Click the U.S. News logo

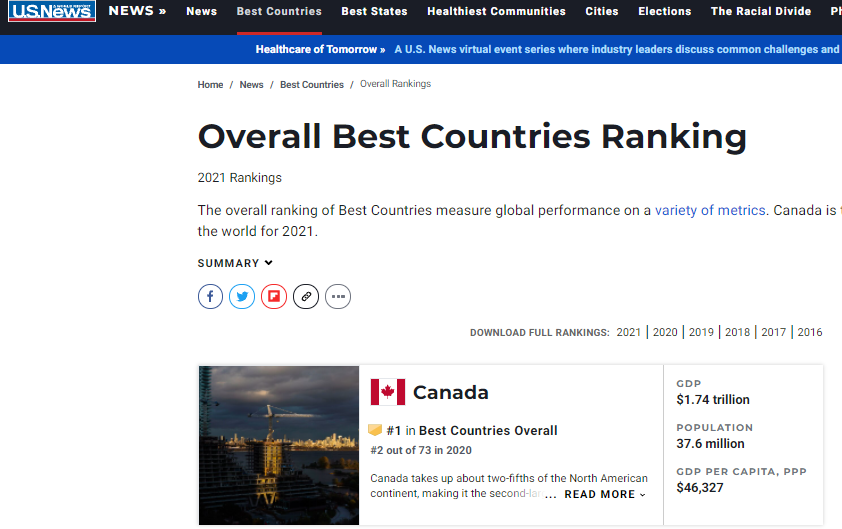tap(52, 12)
